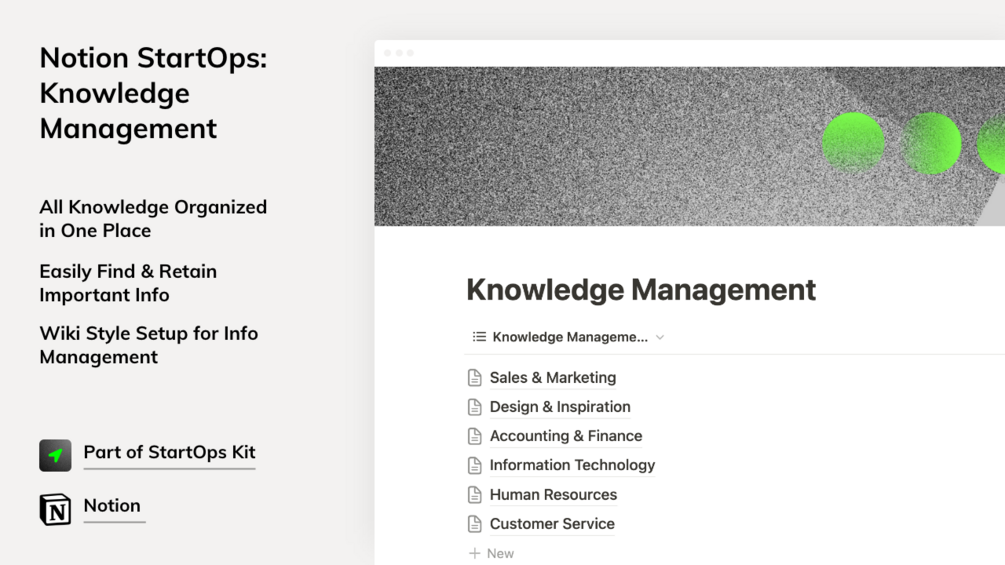Follow the Notion link
The height and width of the screenshot is (565, 1005).
[112, 506]
